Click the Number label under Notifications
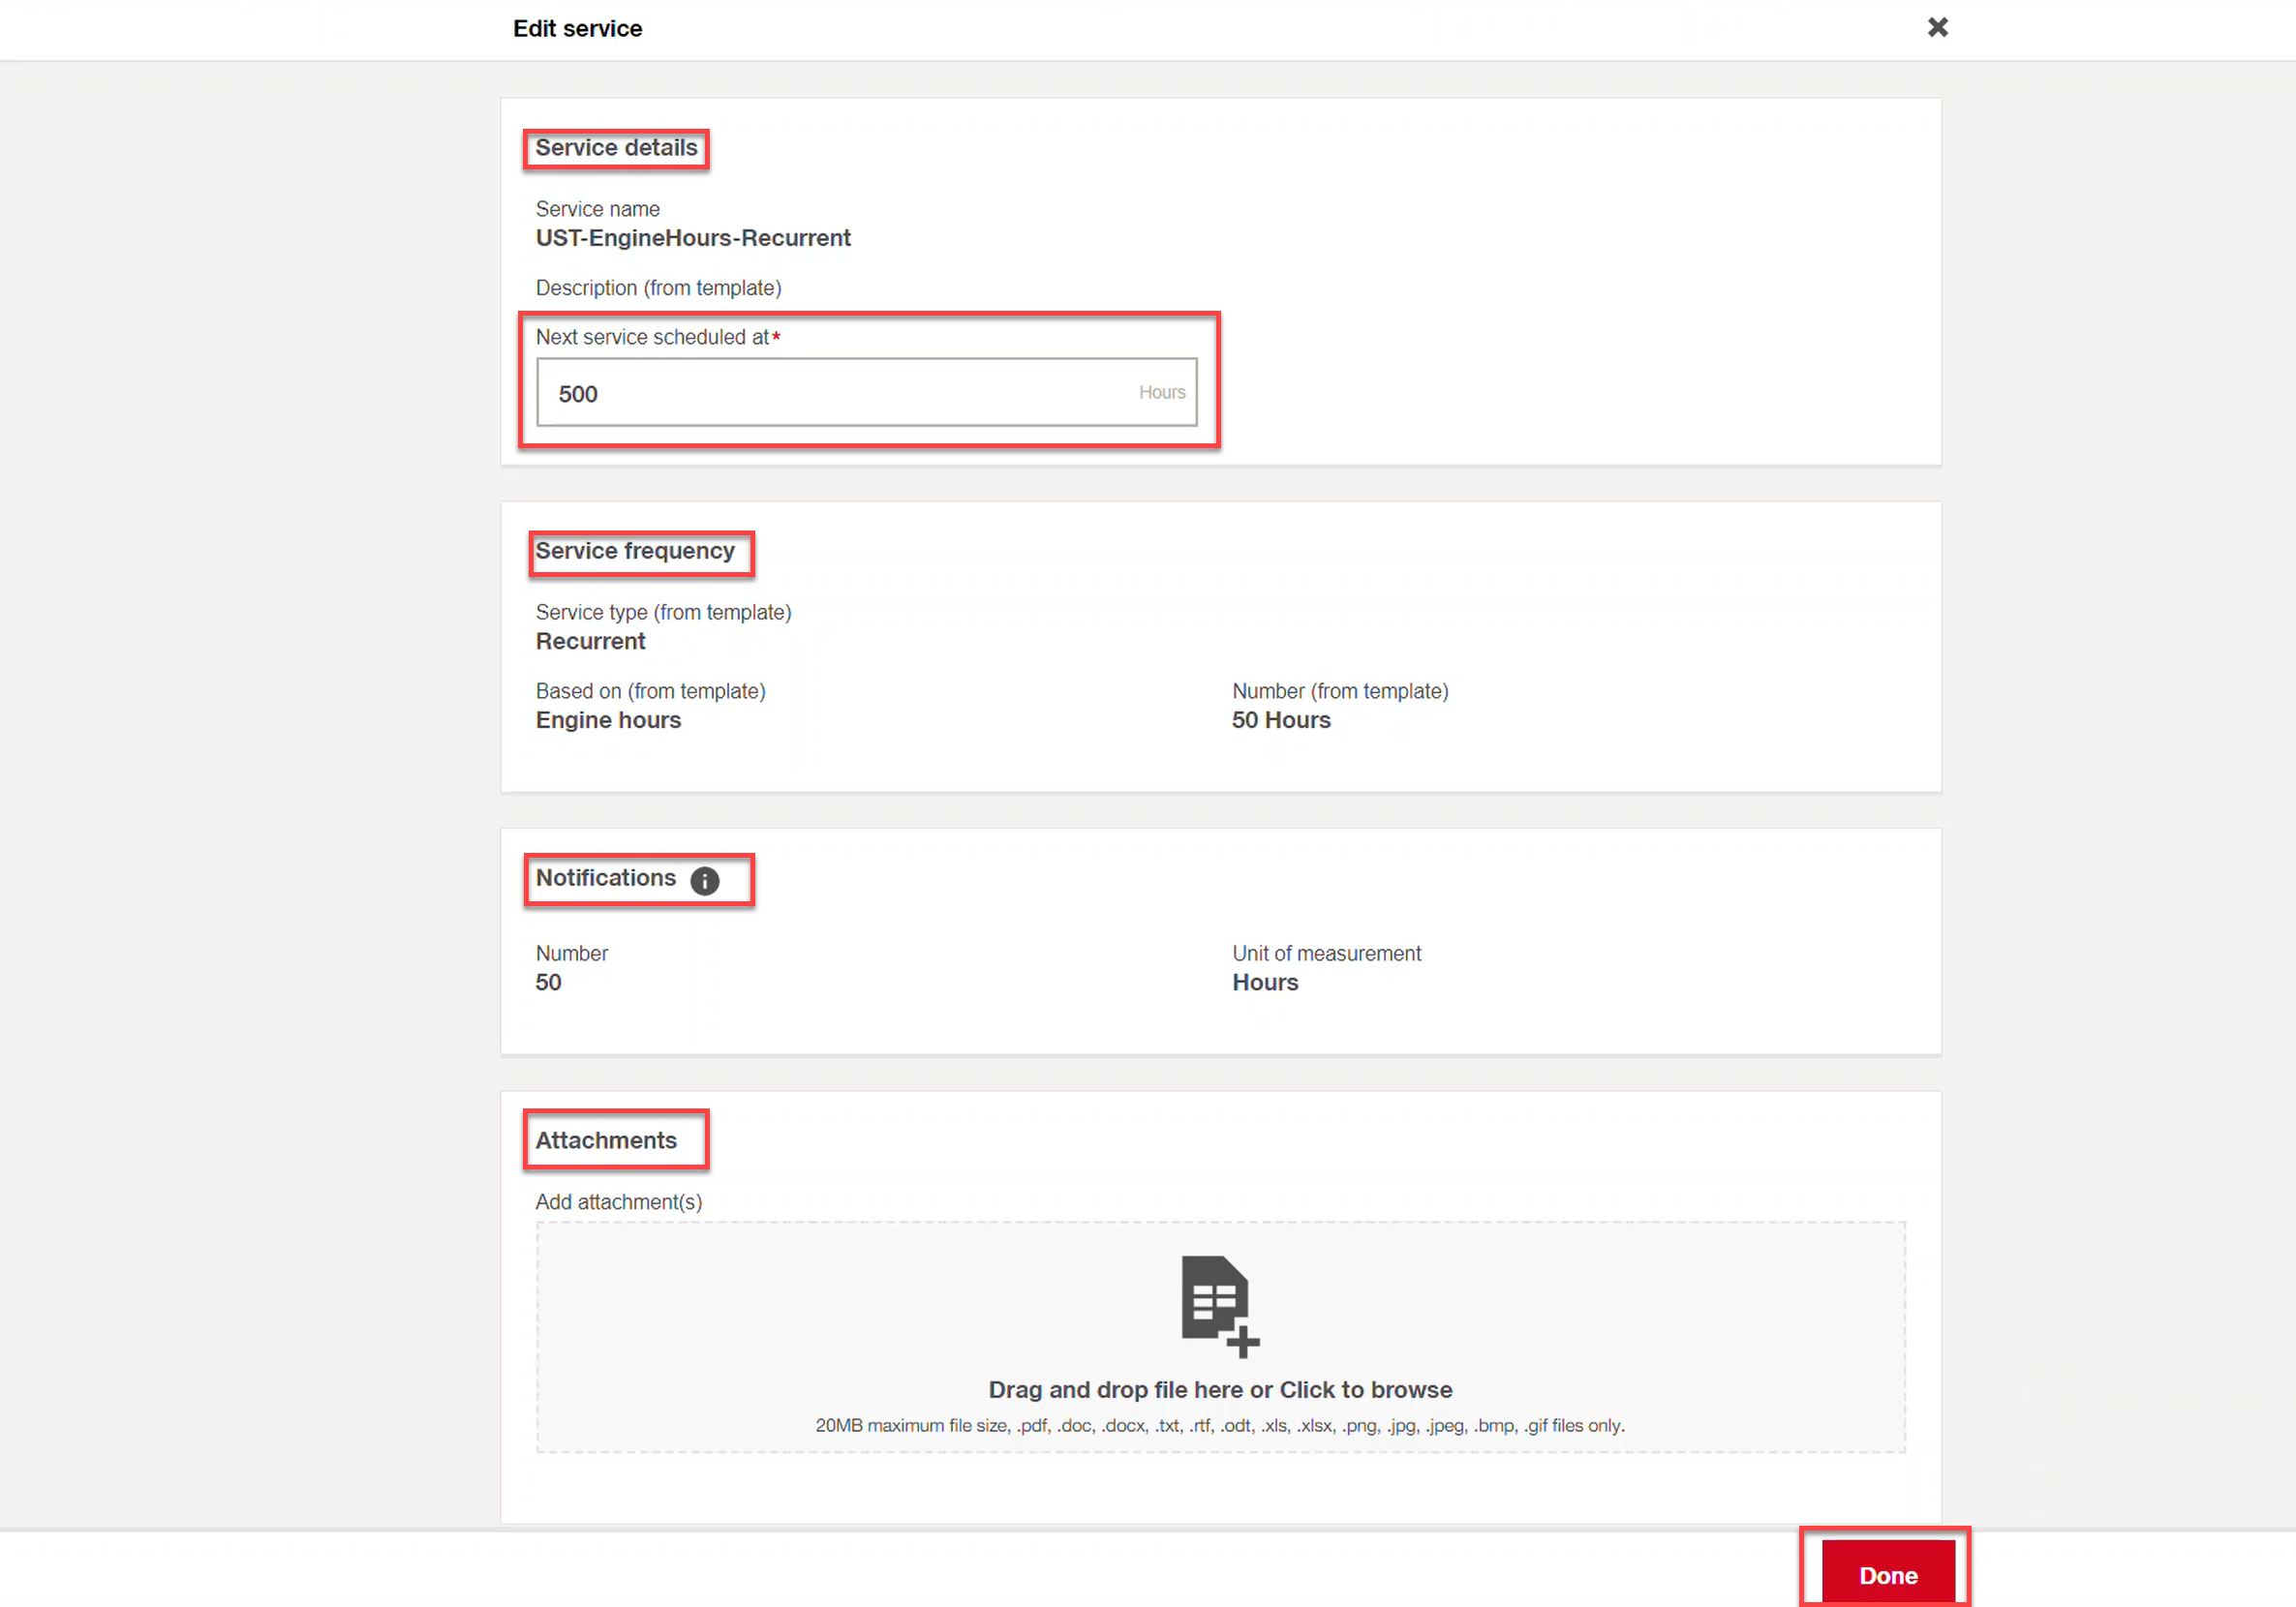Screen dimensions: 2296x1607 (572, 953)
